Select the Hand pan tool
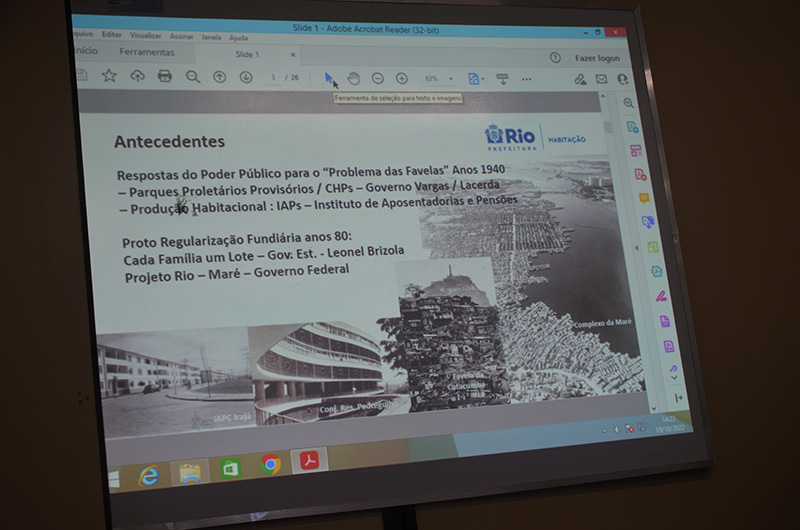800x530 pixels. click(x=354, y=79)
